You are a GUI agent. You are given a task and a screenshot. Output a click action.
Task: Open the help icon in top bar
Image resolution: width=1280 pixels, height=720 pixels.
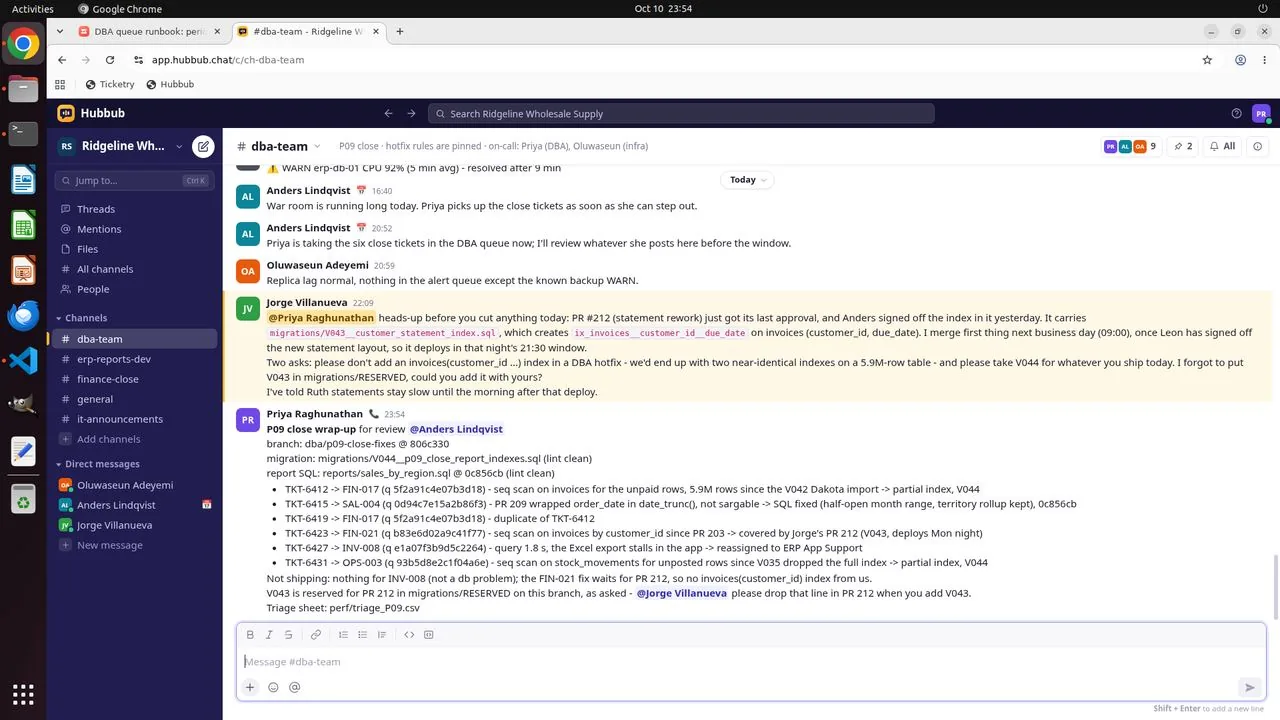pos(1236,114)
